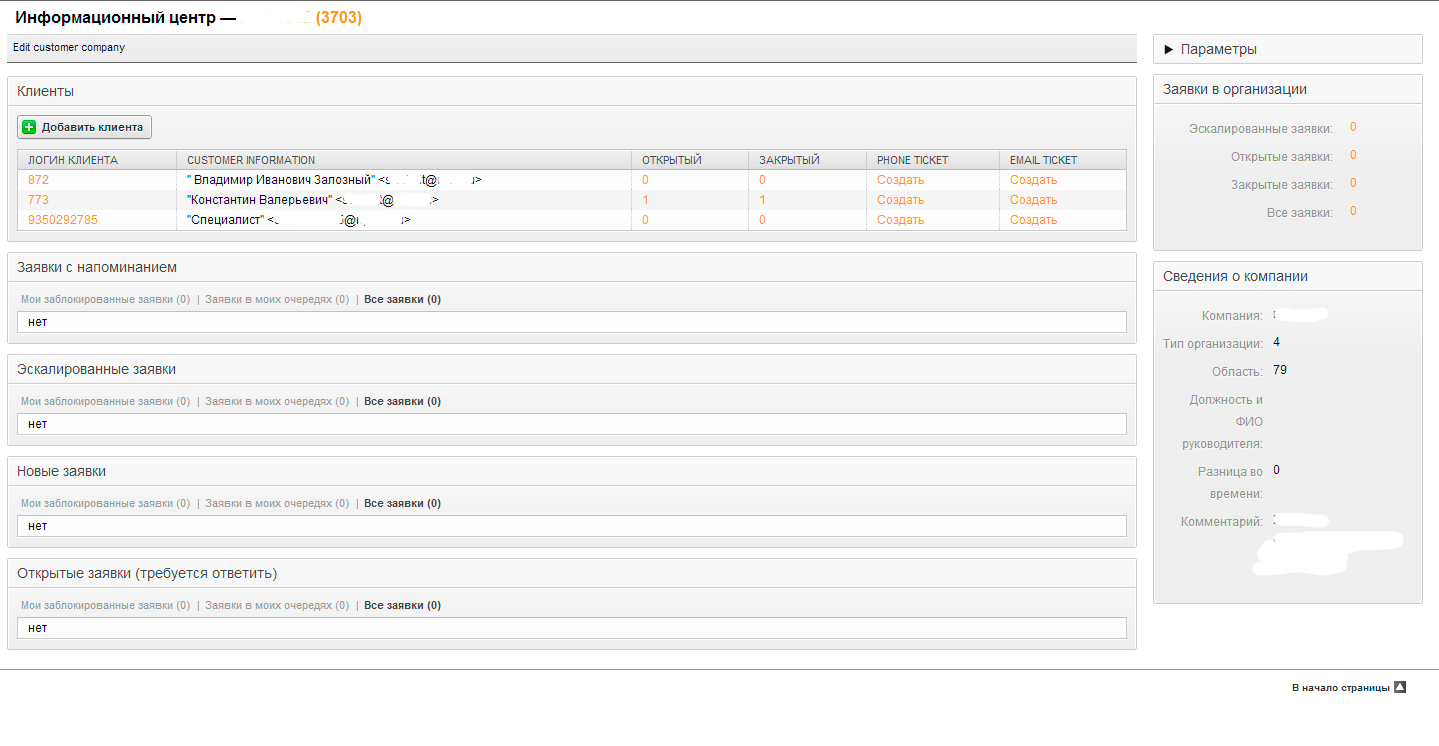The height and width of the screenshot is (746, 1439).
Task: Click the Клиенты widget header
Action: point(572,91)
